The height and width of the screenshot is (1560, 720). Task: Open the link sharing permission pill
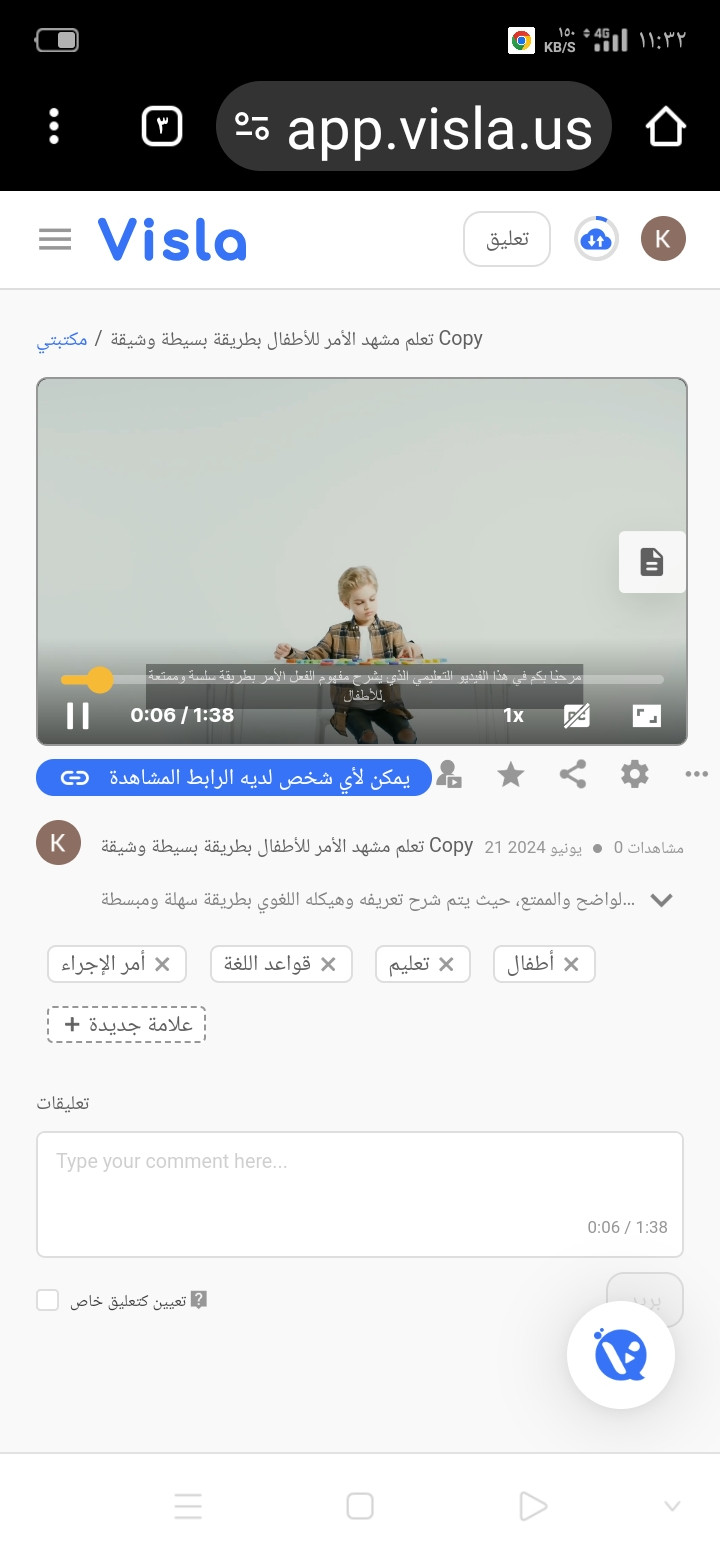tap(234, 778)
